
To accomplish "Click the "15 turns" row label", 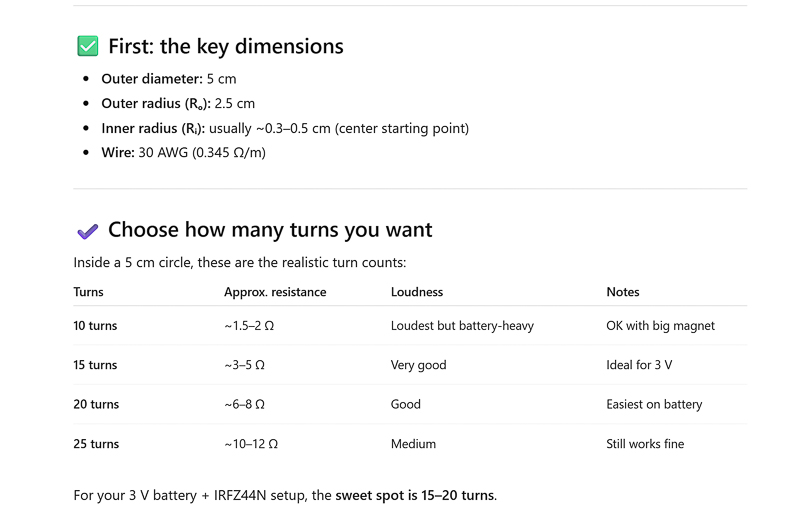I will pyautogui.click(x=95, y=365).
